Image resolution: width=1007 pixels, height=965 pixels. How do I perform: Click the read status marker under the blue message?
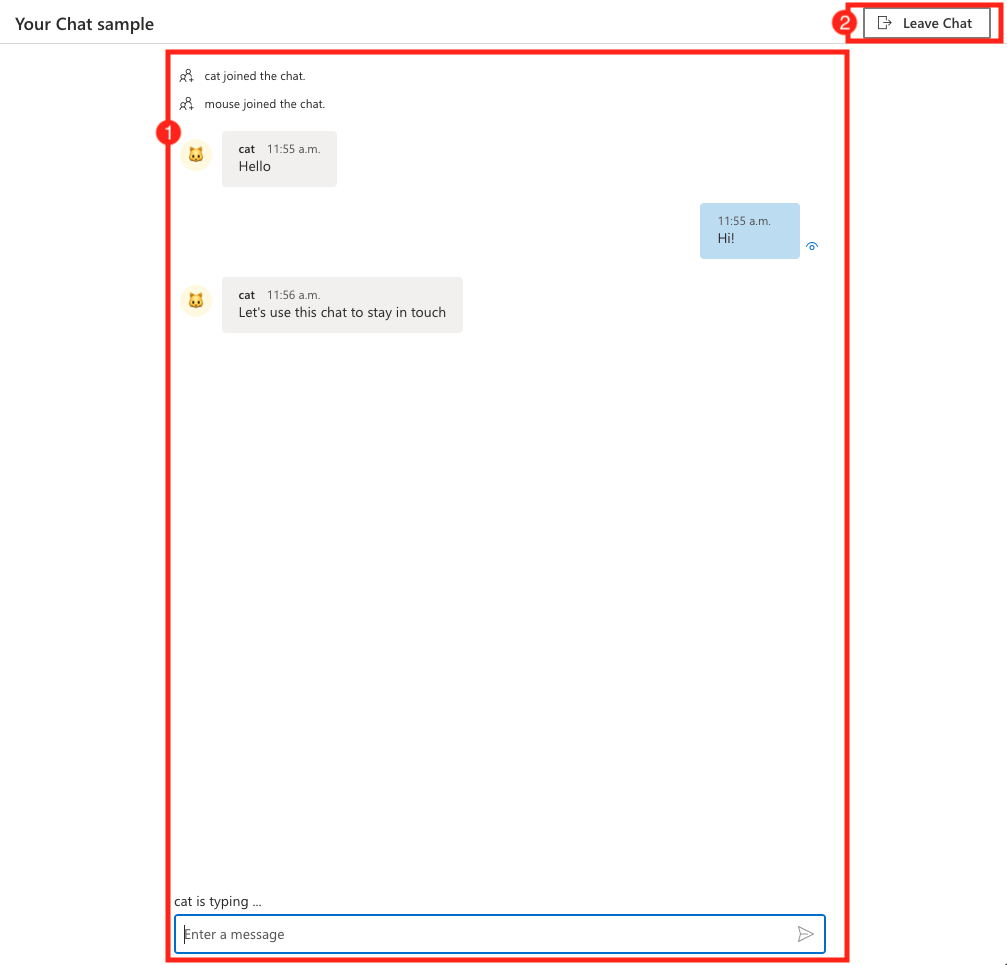(811, 245)
